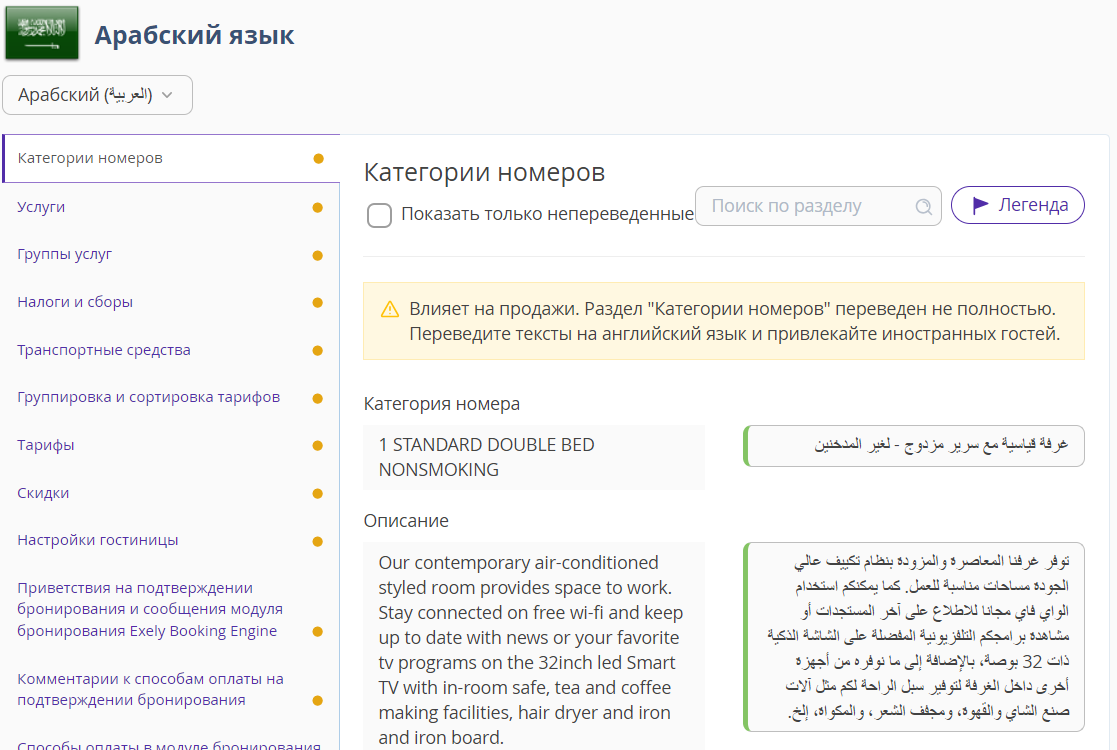Click the Категории номеров content heading
The width and height of the screenshot is (1117, 750).
click(484, 172)
